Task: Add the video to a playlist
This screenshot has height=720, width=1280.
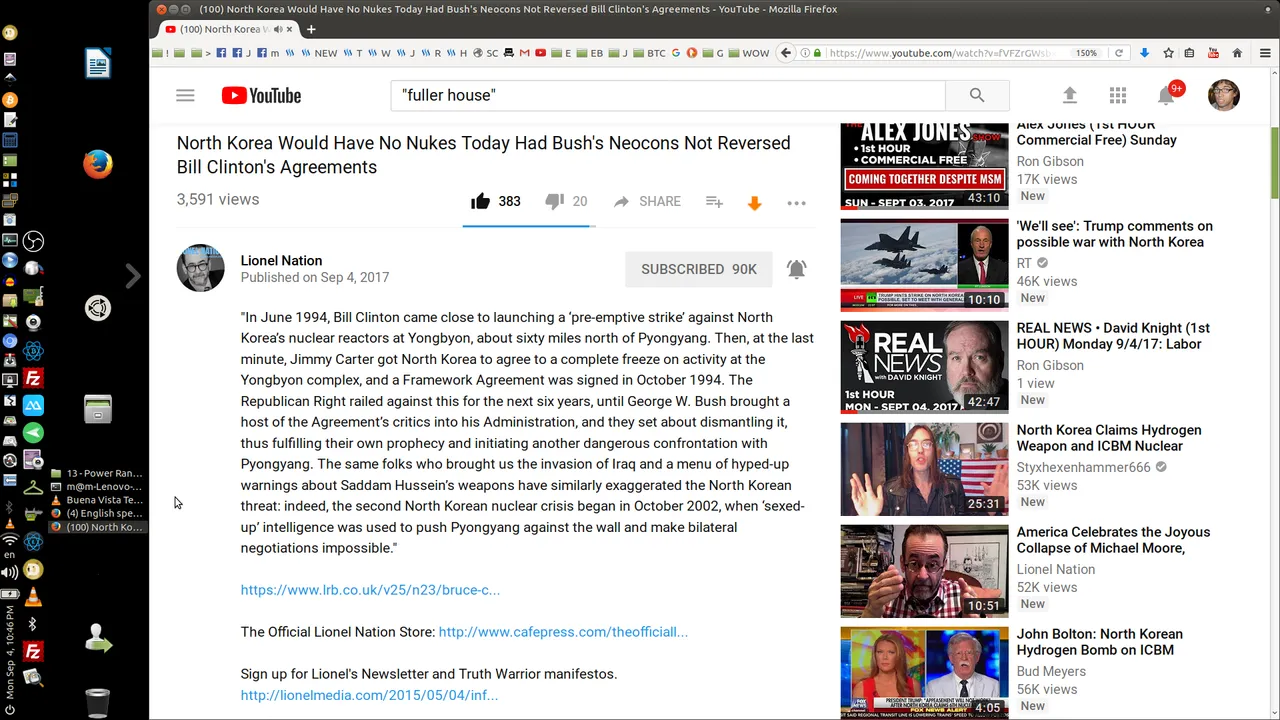Action: click(x=714, y=201)
